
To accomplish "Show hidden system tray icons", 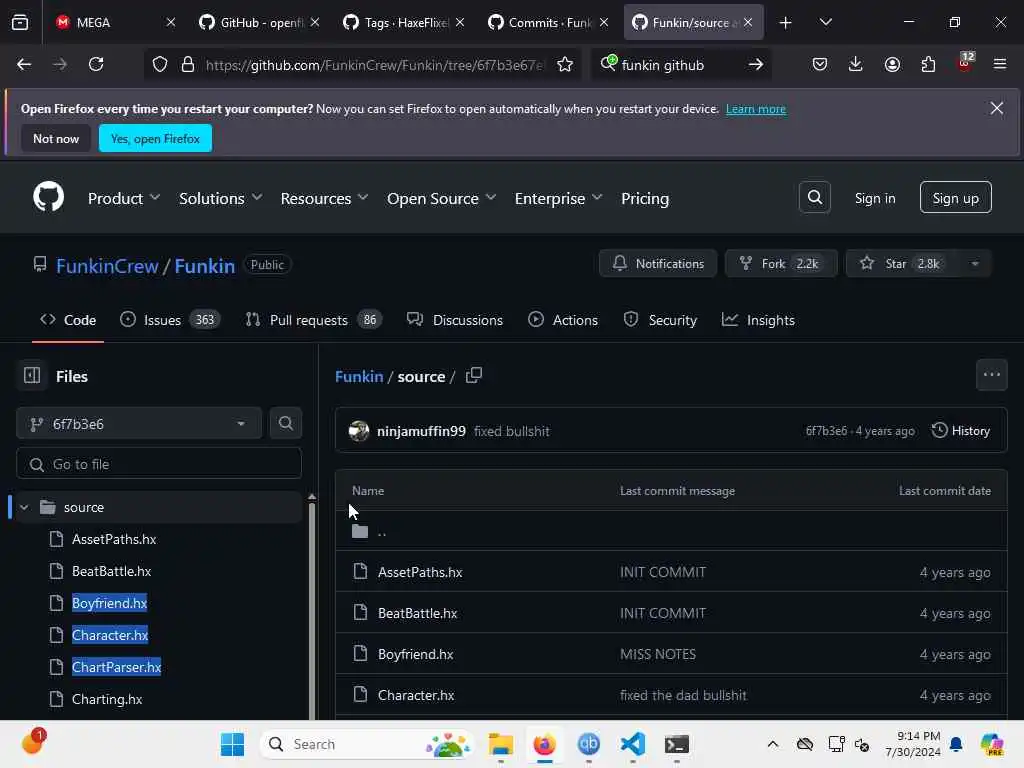I will click(x=773, y=744).
